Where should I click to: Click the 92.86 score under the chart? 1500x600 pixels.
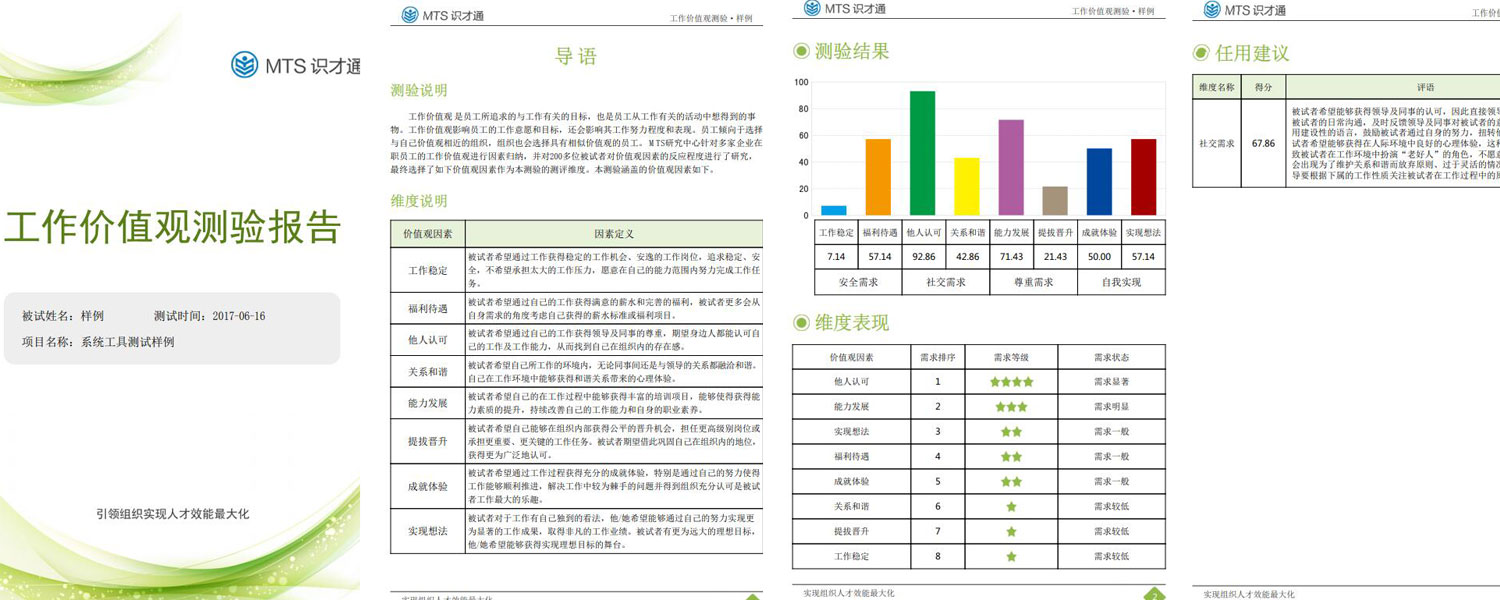(x=922, y=257)
